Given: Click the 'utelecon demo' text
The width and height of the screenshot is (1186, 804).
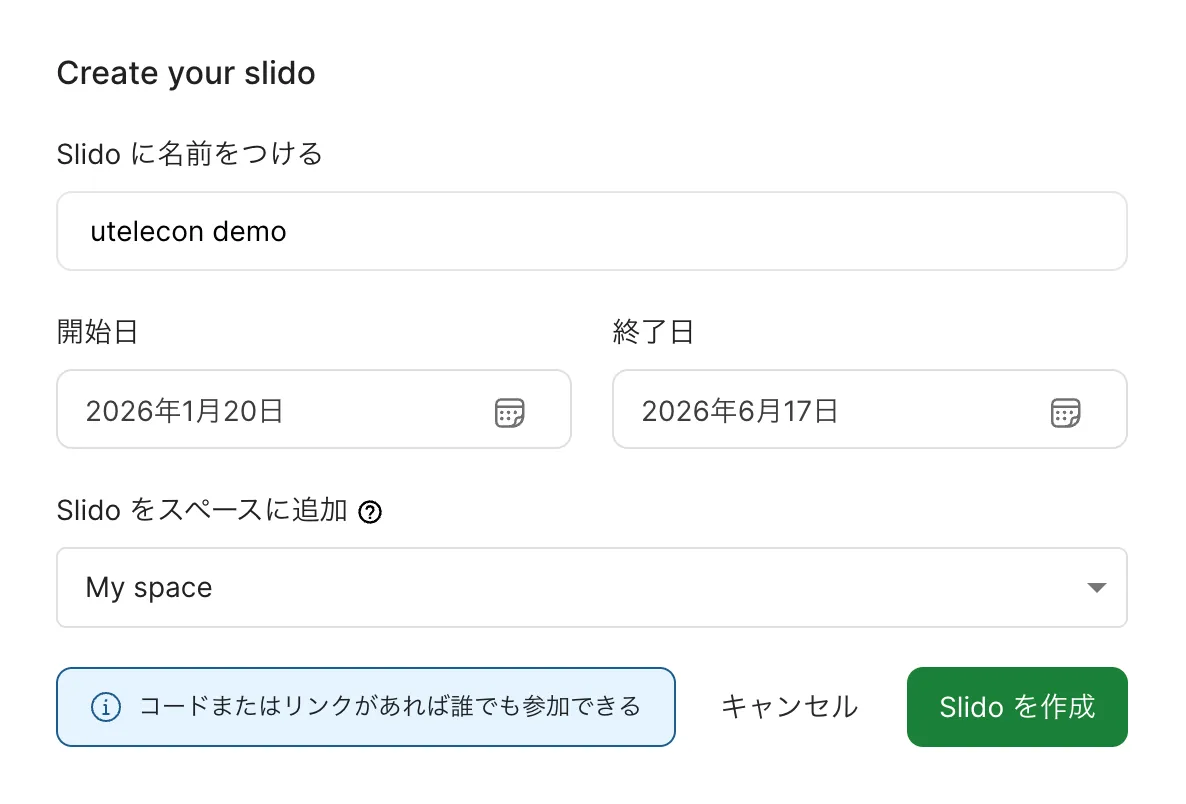Looking at the screenshot, I should pyautogui.click(x=188, y=232).
